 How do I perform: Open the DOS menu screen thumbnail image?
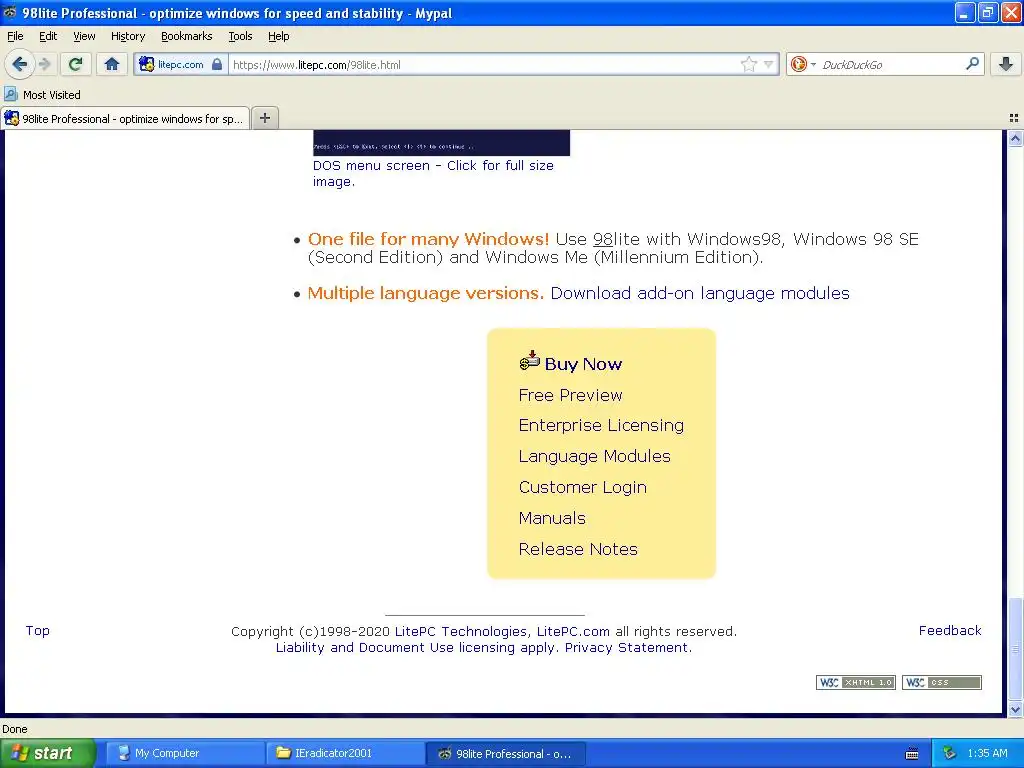tap(441, 142)
